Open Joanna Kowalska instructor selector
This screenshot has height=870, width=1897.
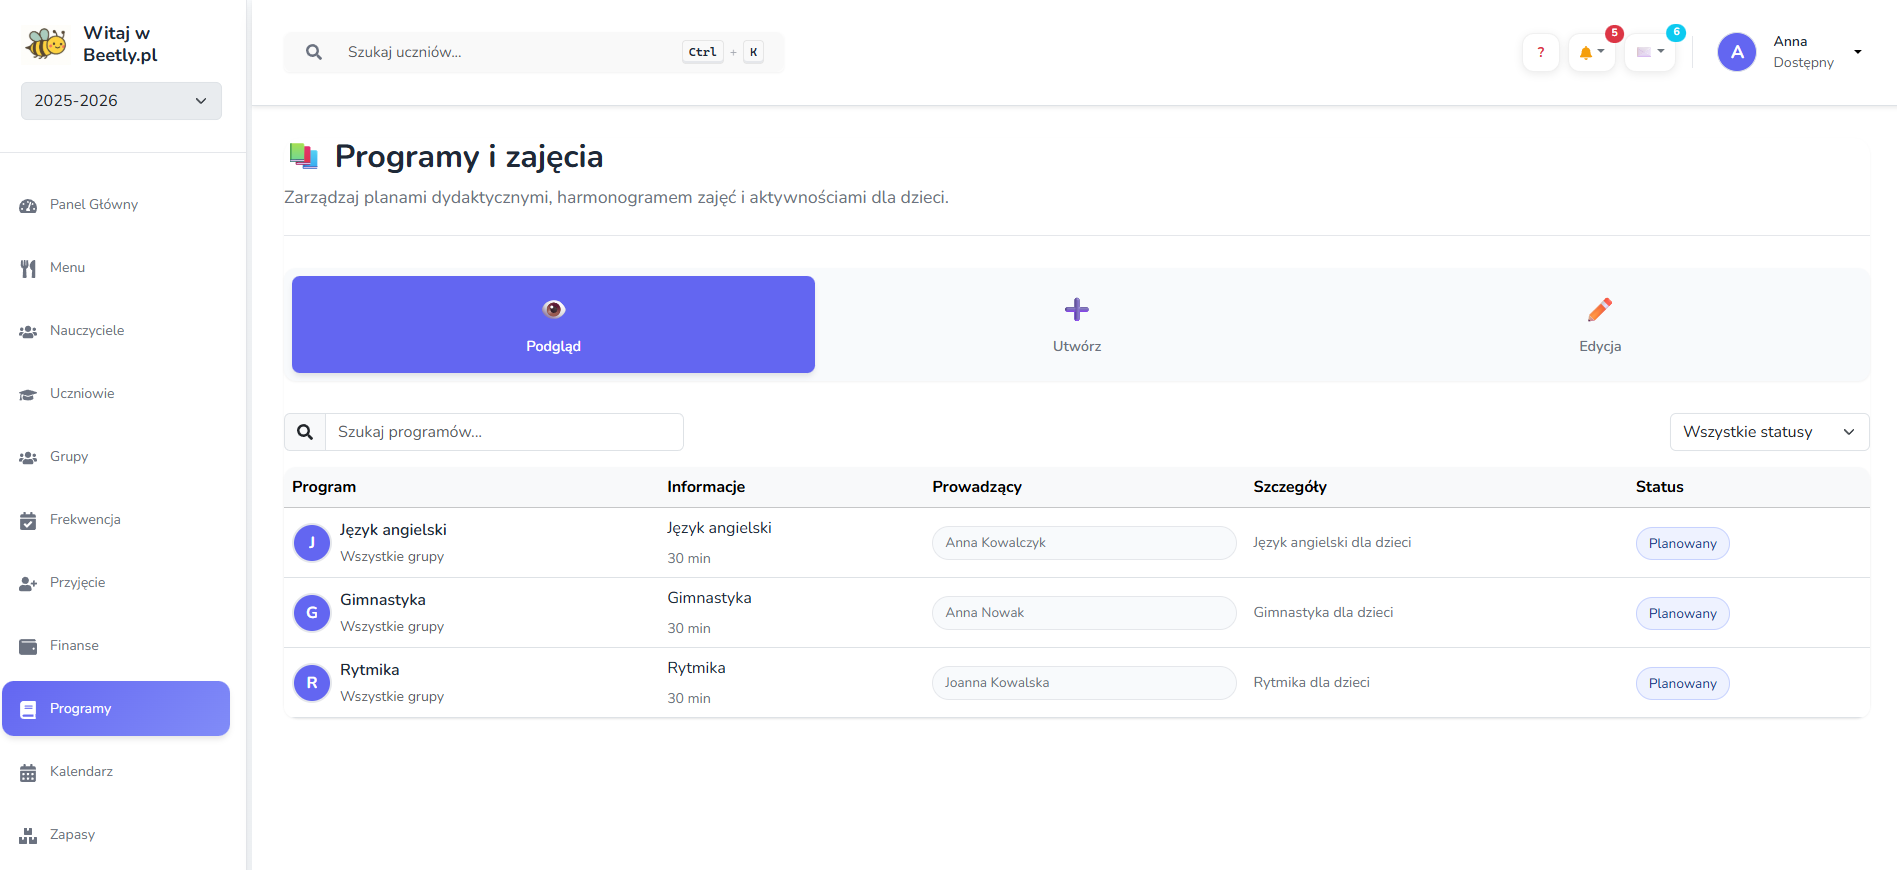point(1084,683)
